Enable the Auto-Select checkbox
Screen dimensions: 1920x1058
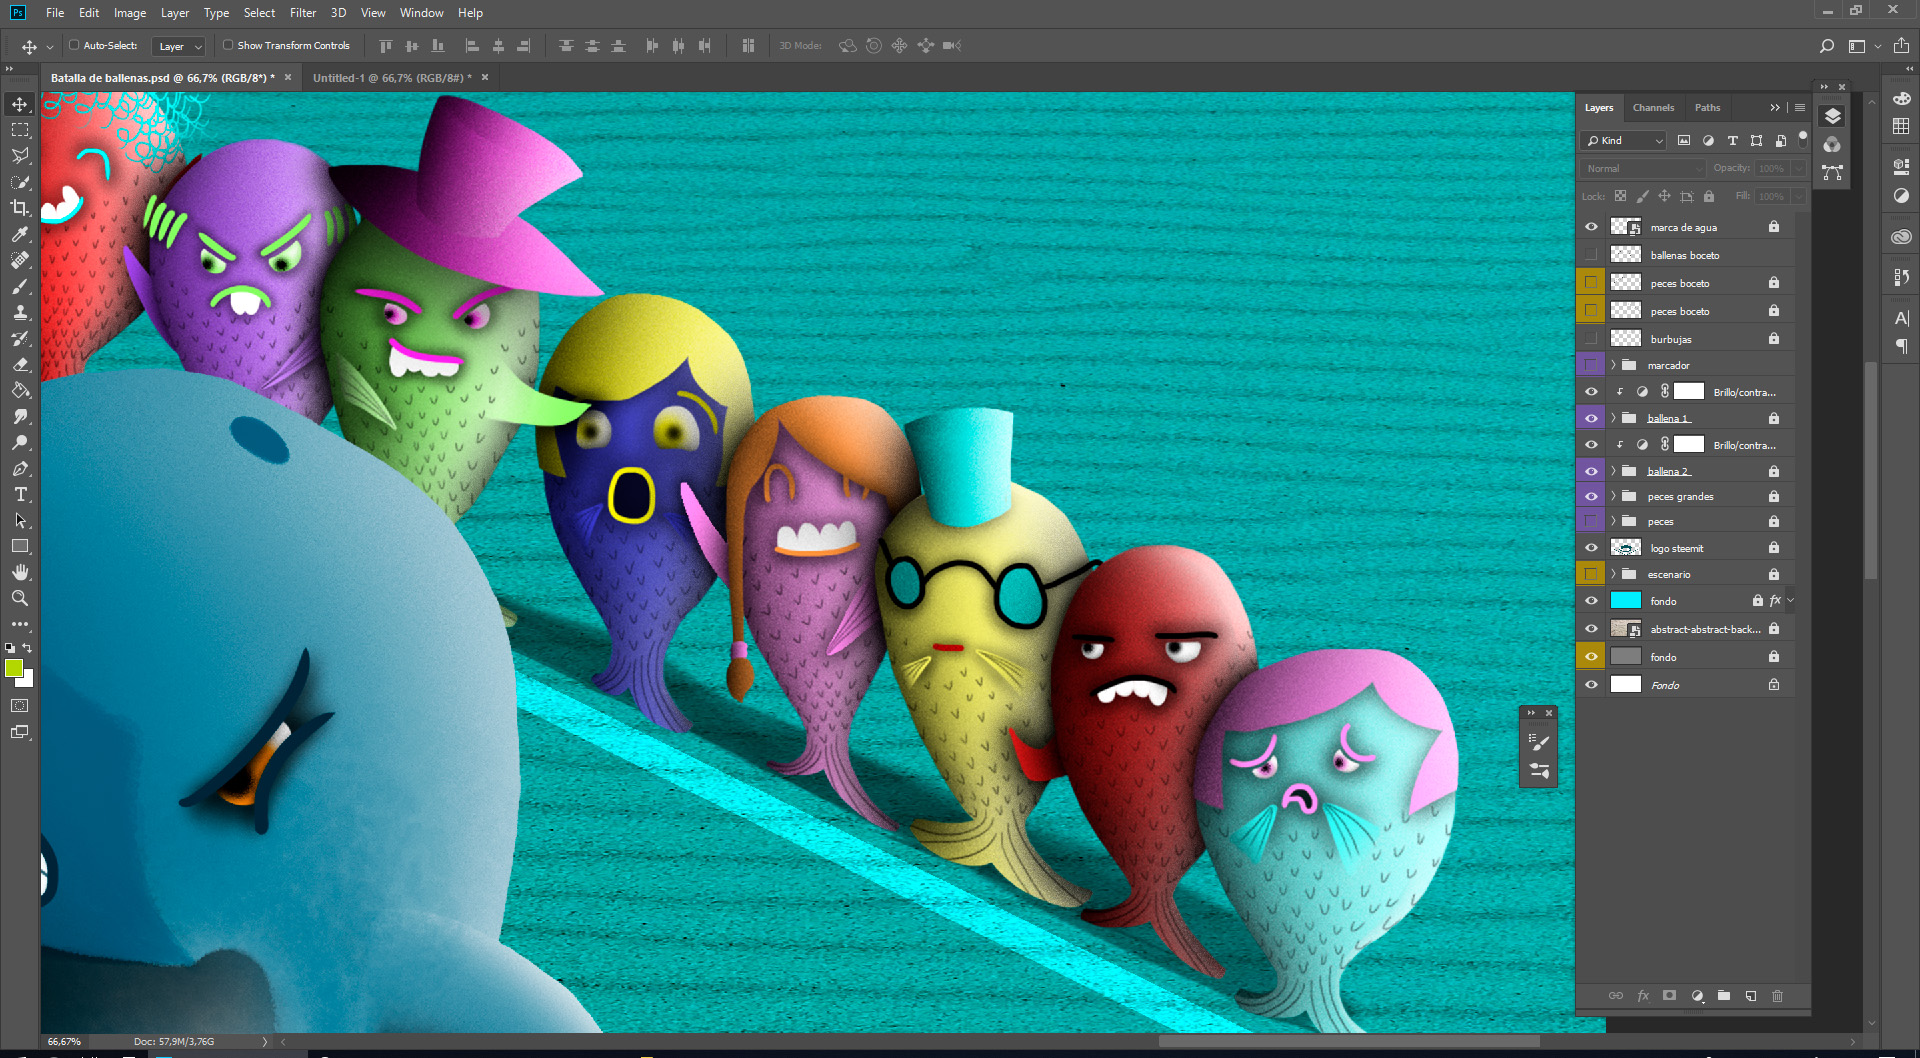pyautogui.click(x=74, y=45)
